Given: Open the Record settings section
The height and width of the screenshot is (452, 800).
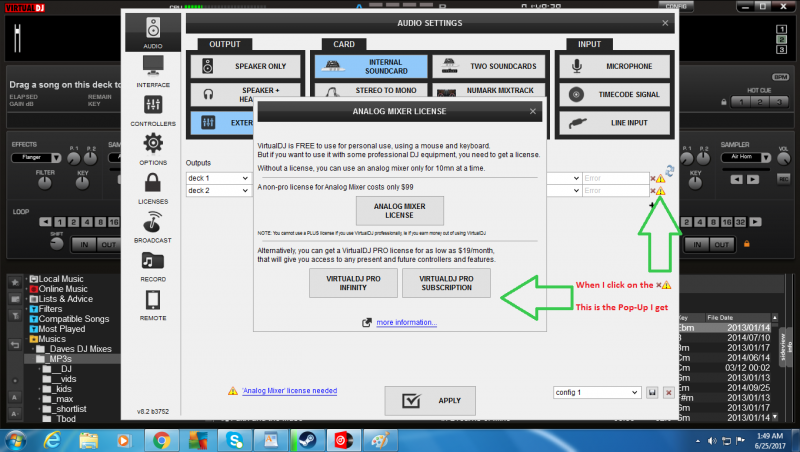Looking at the screenshot, I should (153, 267).
